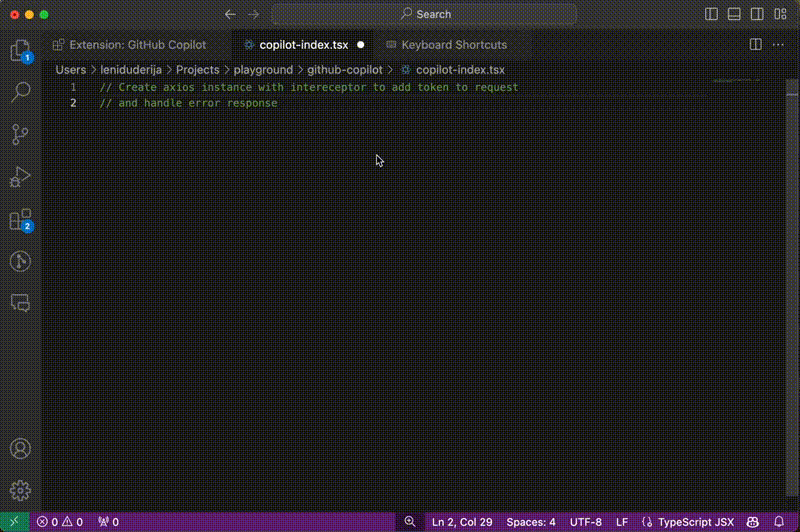Click playground breadcrumb segment
800x532 pixels.
click(x=263, y=70)
